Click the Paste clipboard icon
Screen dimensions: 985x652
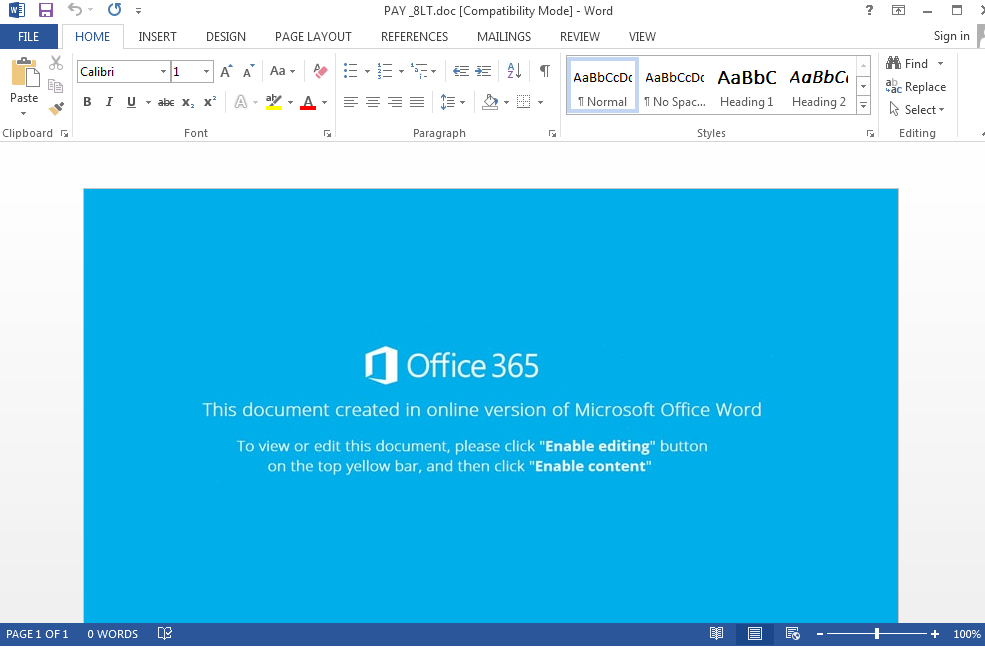point(24,72)
